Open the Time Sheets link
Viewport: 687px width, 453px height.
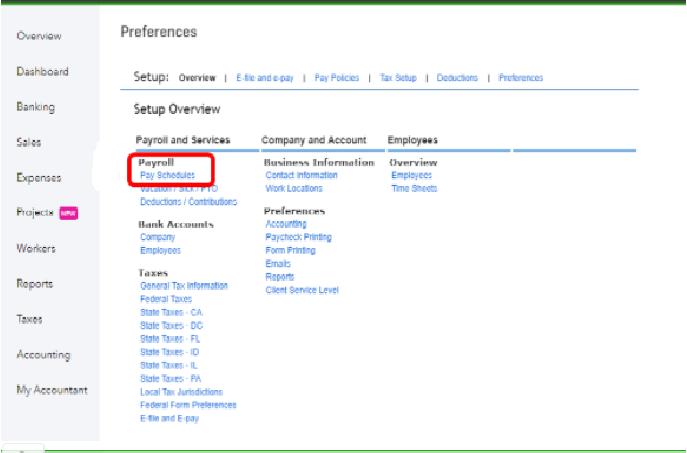tap(414, 188)
